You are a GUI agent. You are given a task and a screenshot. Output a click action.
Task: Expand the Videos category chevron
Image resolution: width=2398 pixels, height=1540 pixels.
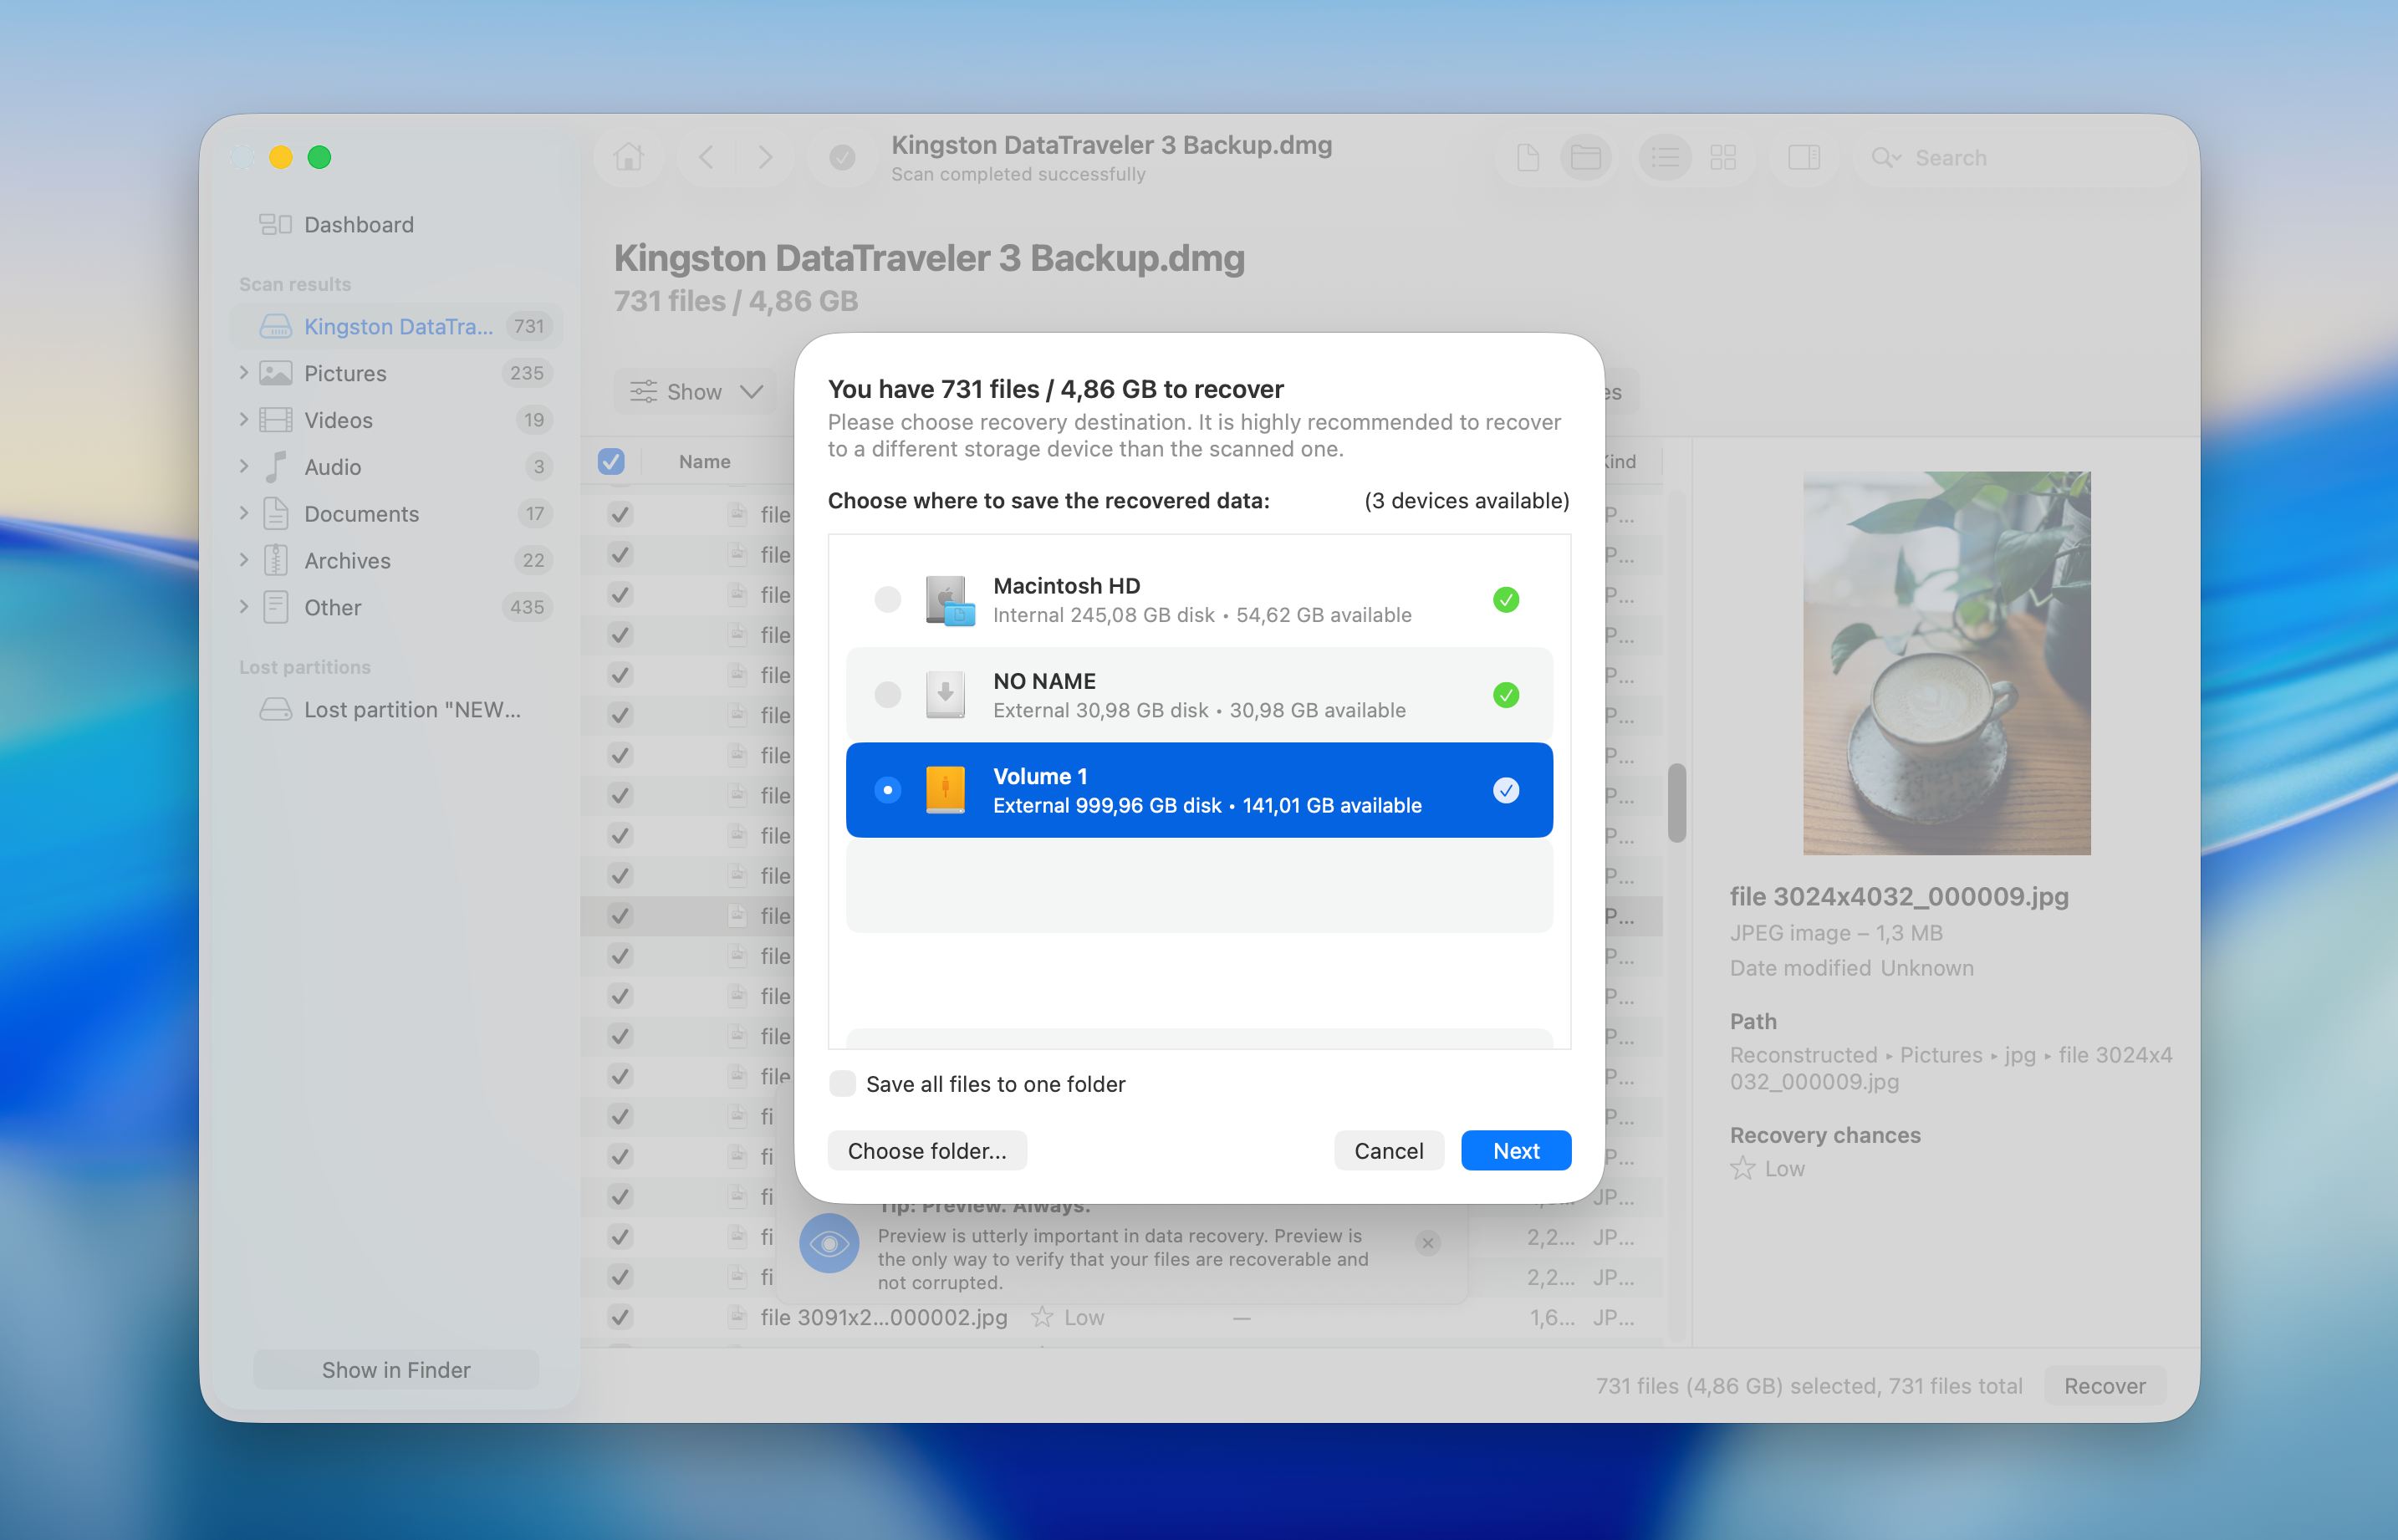coord(243,420)
